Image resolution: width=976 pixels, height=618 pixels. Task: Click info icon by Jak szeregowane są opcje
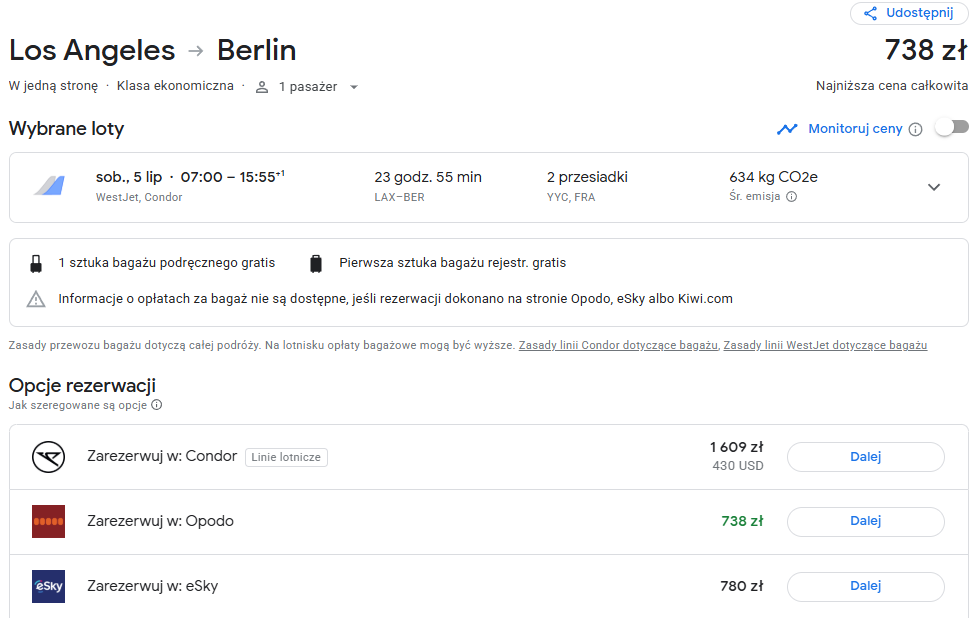(x=157, y=405)
